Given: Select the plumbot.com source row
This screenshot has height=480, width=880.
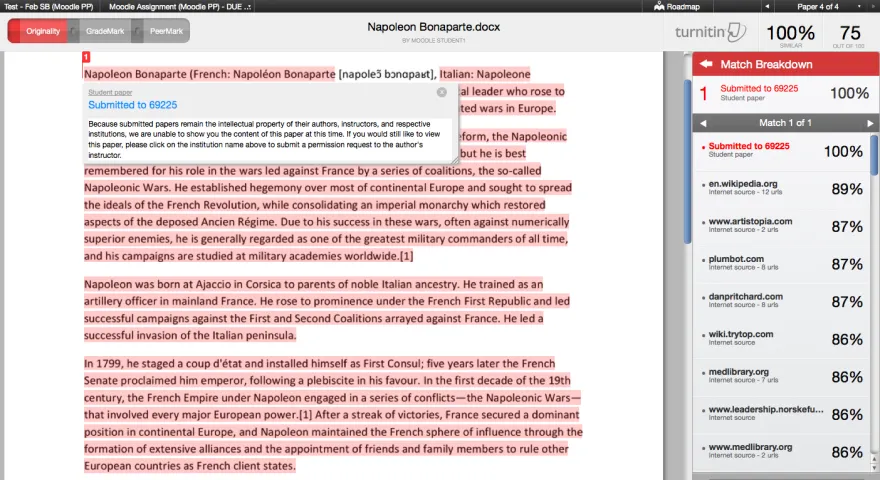Looking at the screenshot, I should click(781, 263).
